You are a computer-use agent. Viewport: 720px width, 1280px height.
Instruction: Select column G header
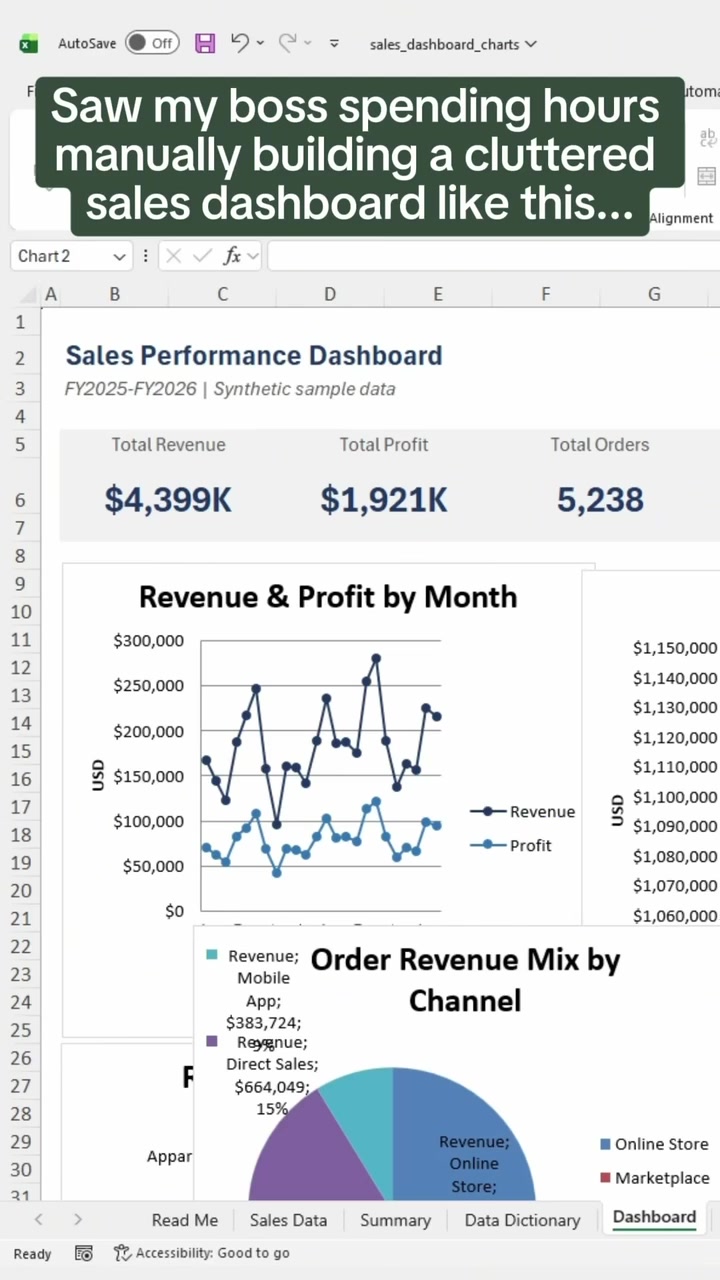point(654,294)
